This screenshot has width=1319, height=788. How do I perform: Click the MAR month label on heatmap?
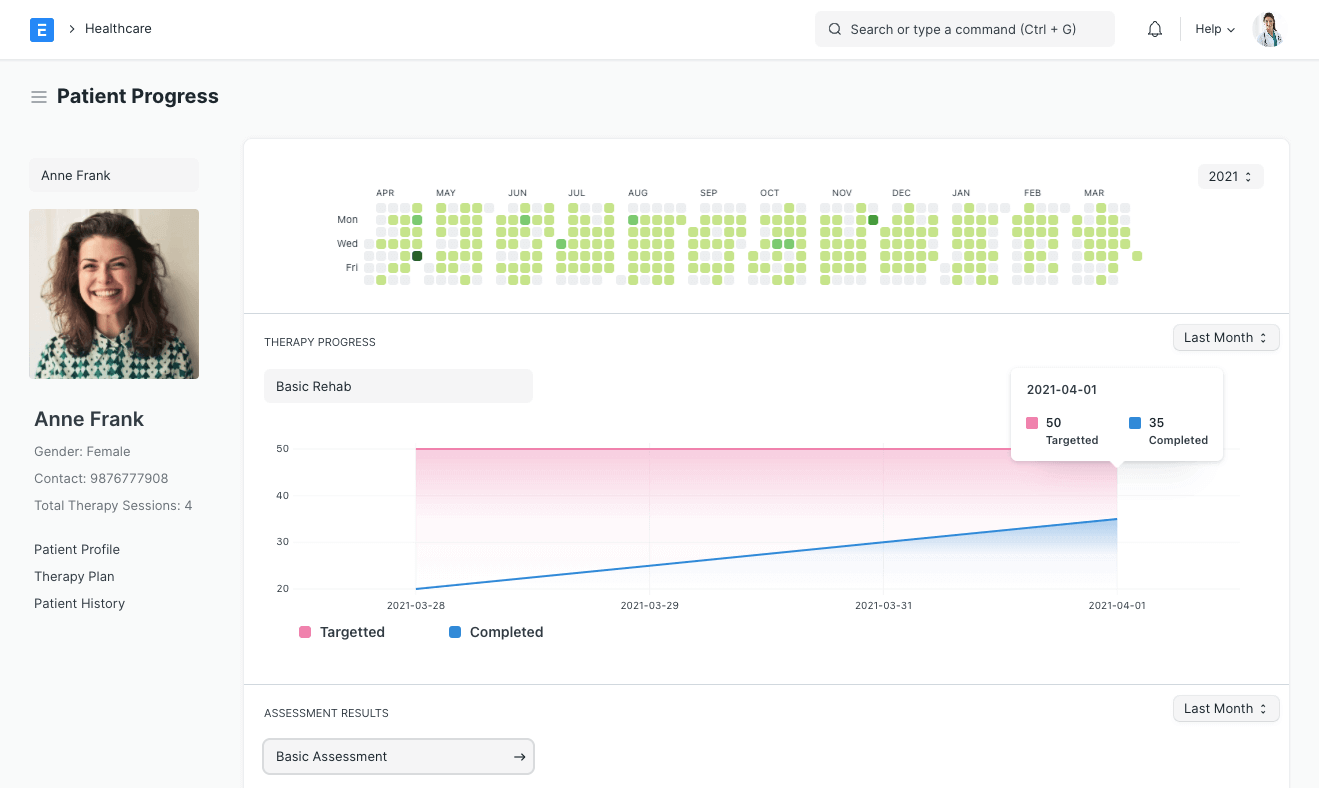(x=1094, y=193)
